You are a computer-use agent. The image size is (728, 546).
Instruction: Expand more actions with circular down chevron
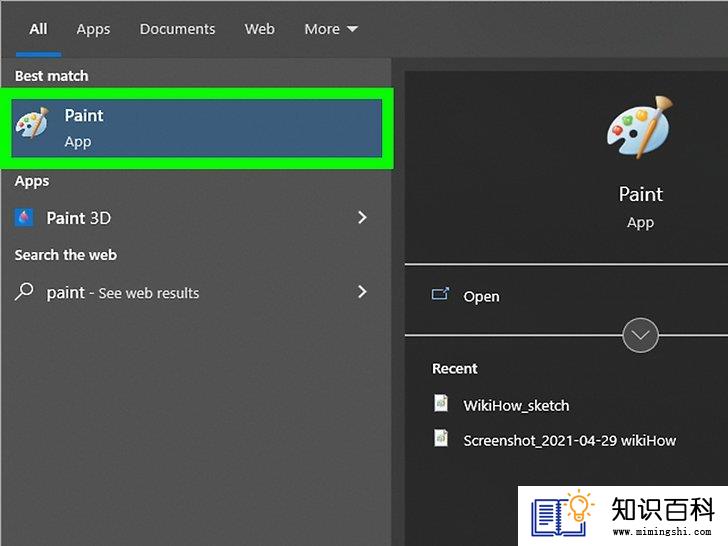tap(640, 335)
